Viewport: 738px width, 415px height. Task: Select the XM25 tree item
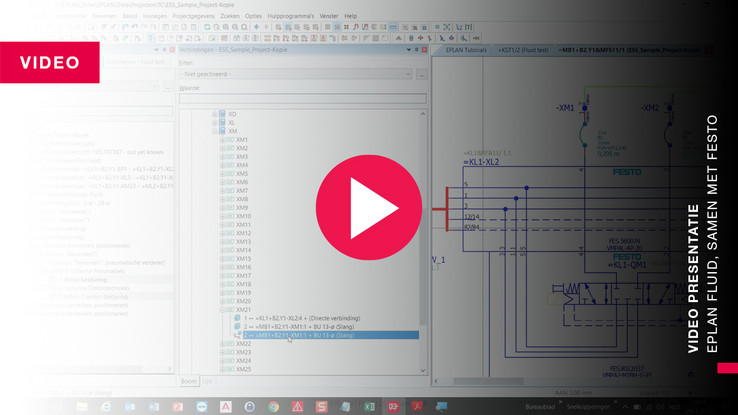pos(243,369)
